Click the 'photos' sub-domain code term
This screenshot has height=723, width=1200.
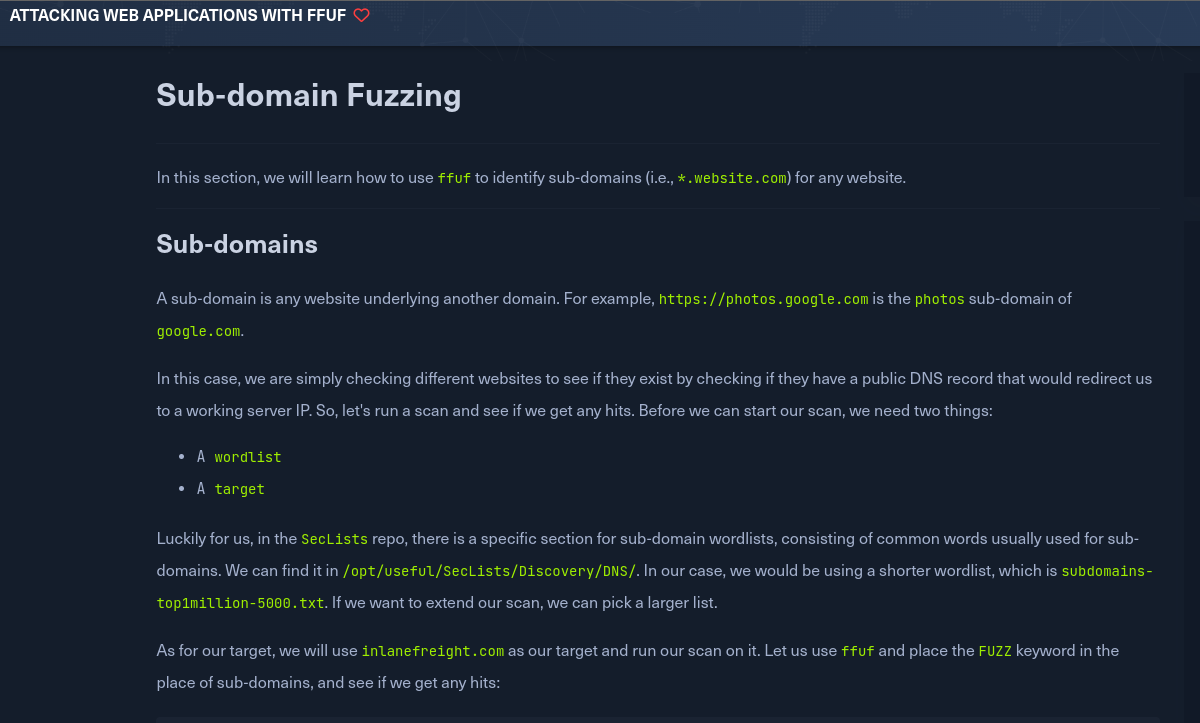coord(939,299)
